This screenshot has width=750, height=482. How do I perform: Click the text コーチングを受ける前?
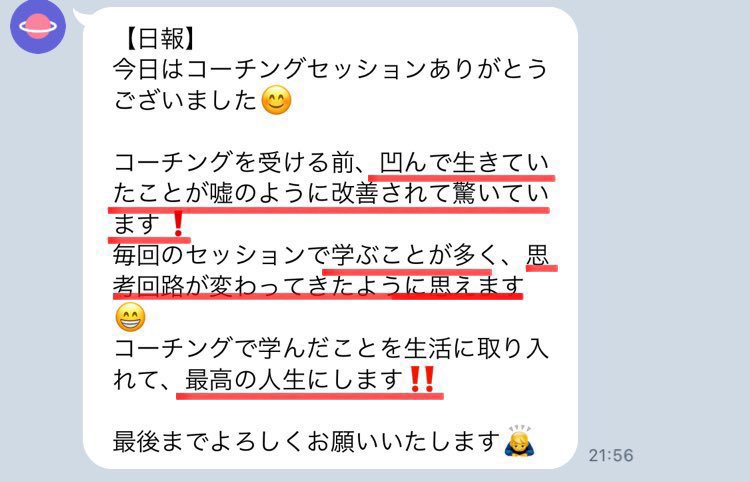tap(234, 163)
